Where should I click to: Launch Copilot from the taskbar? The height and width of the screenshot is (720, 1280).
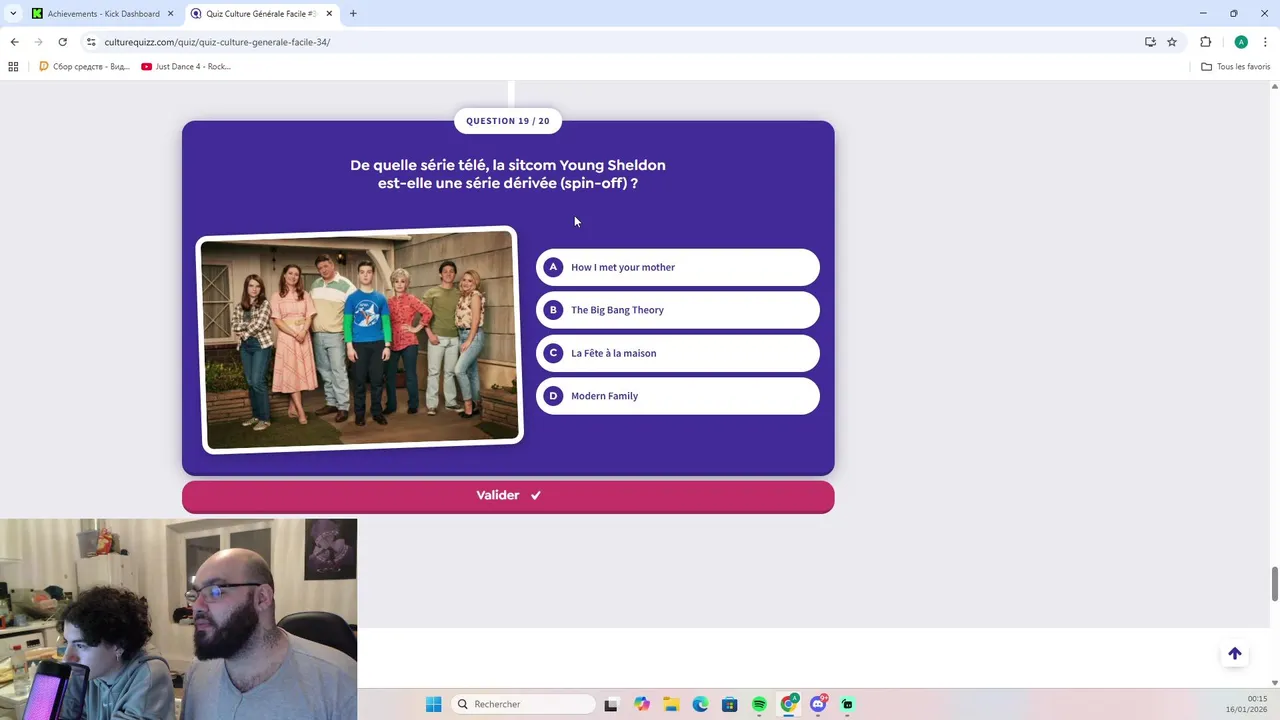click(x=641, y=704)
